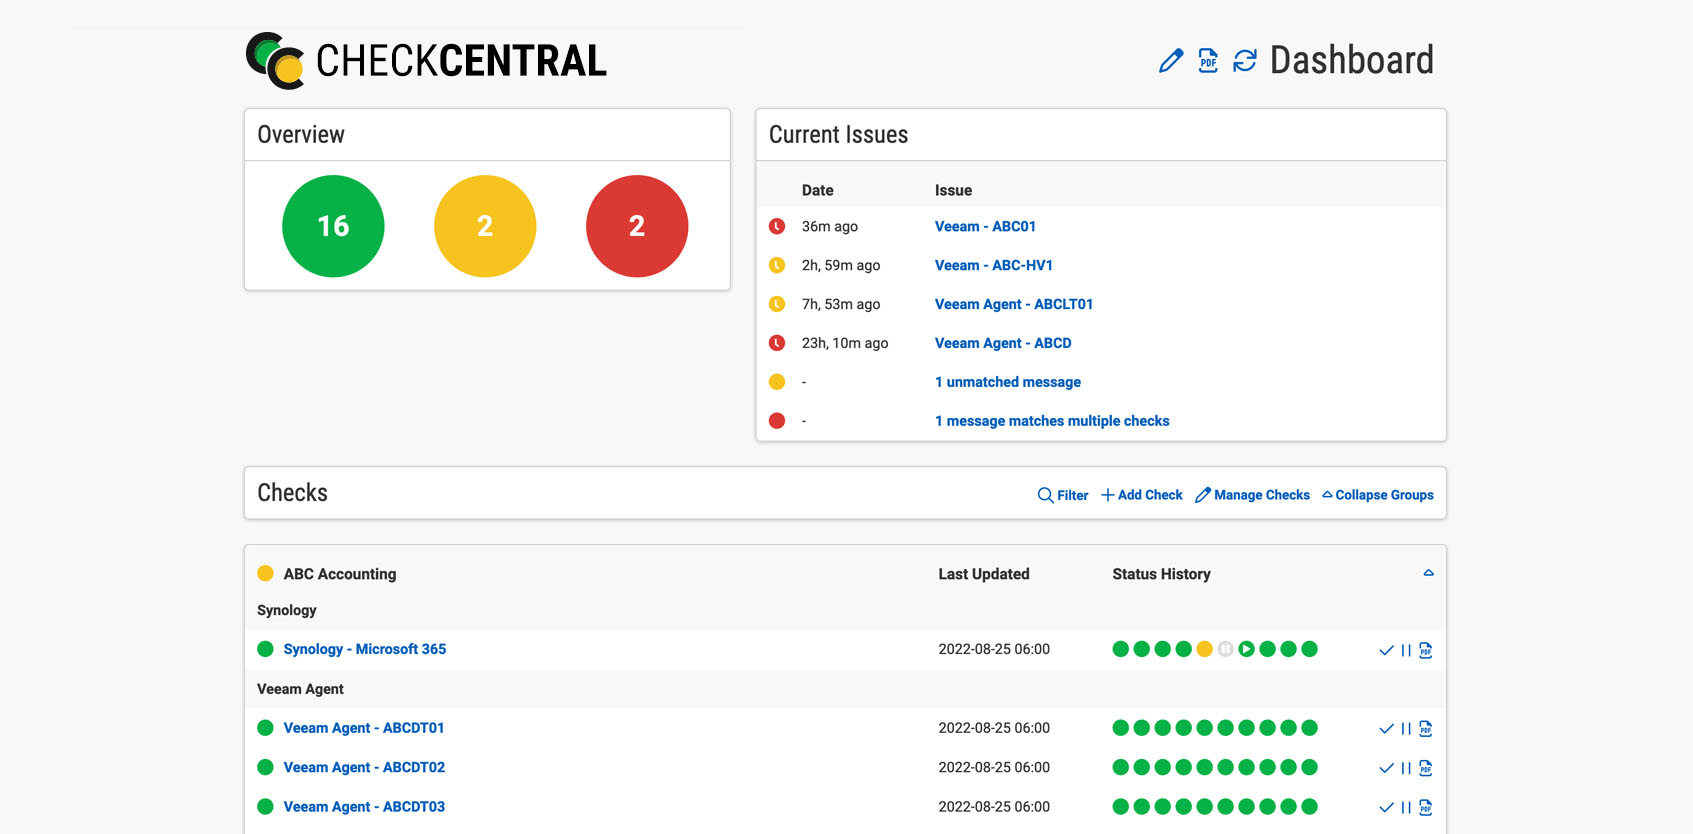Refresh the dashboard icon
The image size is (1693, 834).
click(x=1245, y=61)
